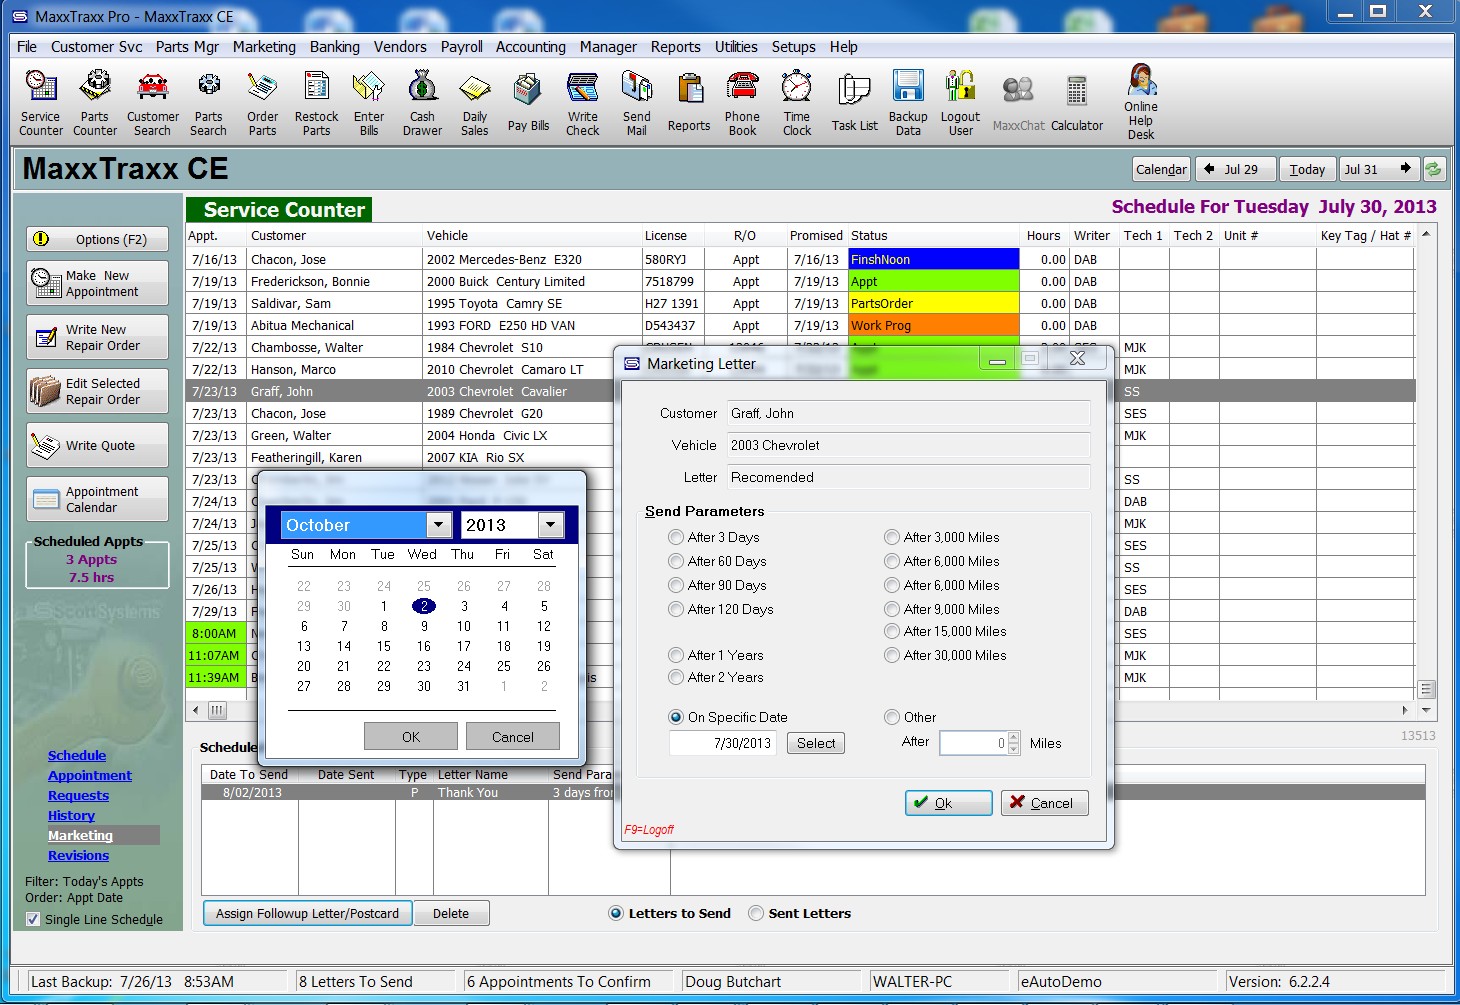Image resolution: width=1460 pixels, height=1005 pixels.
Task: Click the Options (F2) button
Action: click(98, 239)
